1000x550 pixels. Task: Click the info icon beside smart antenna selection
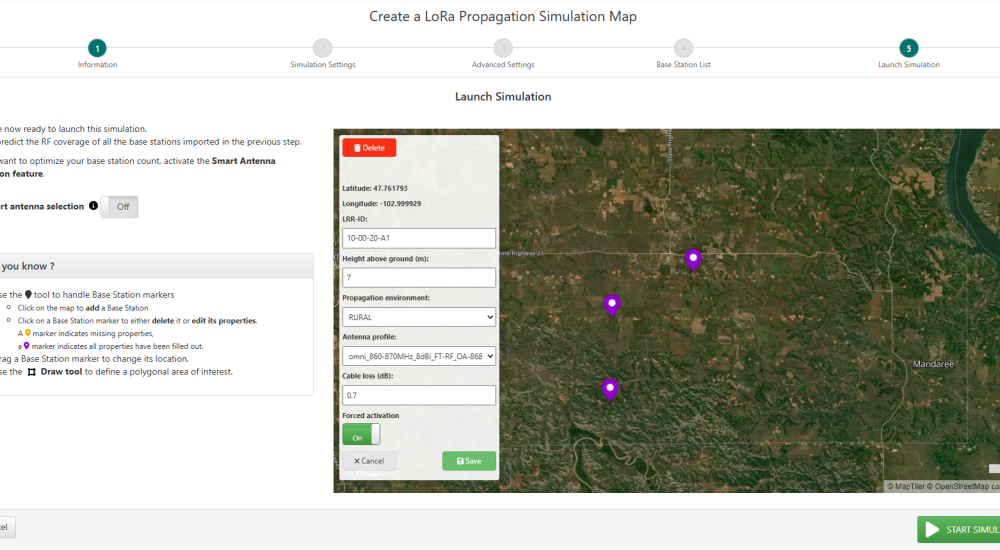tap(93, 205)
